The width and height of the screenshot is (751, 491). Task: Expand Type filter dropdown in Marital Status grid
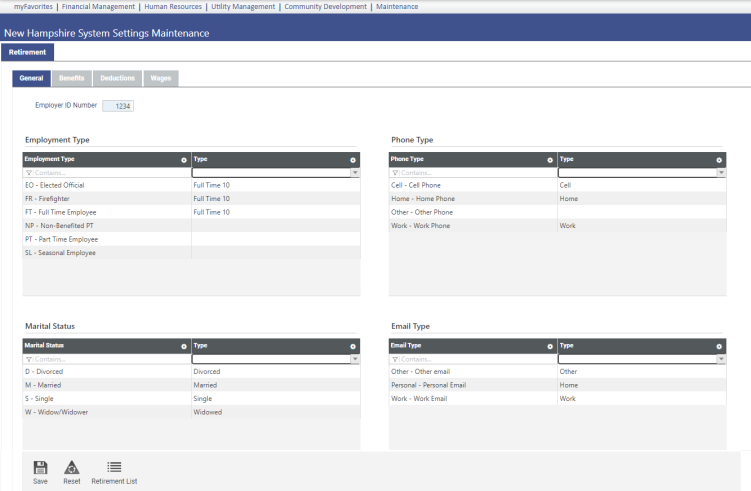click(354, 359)
